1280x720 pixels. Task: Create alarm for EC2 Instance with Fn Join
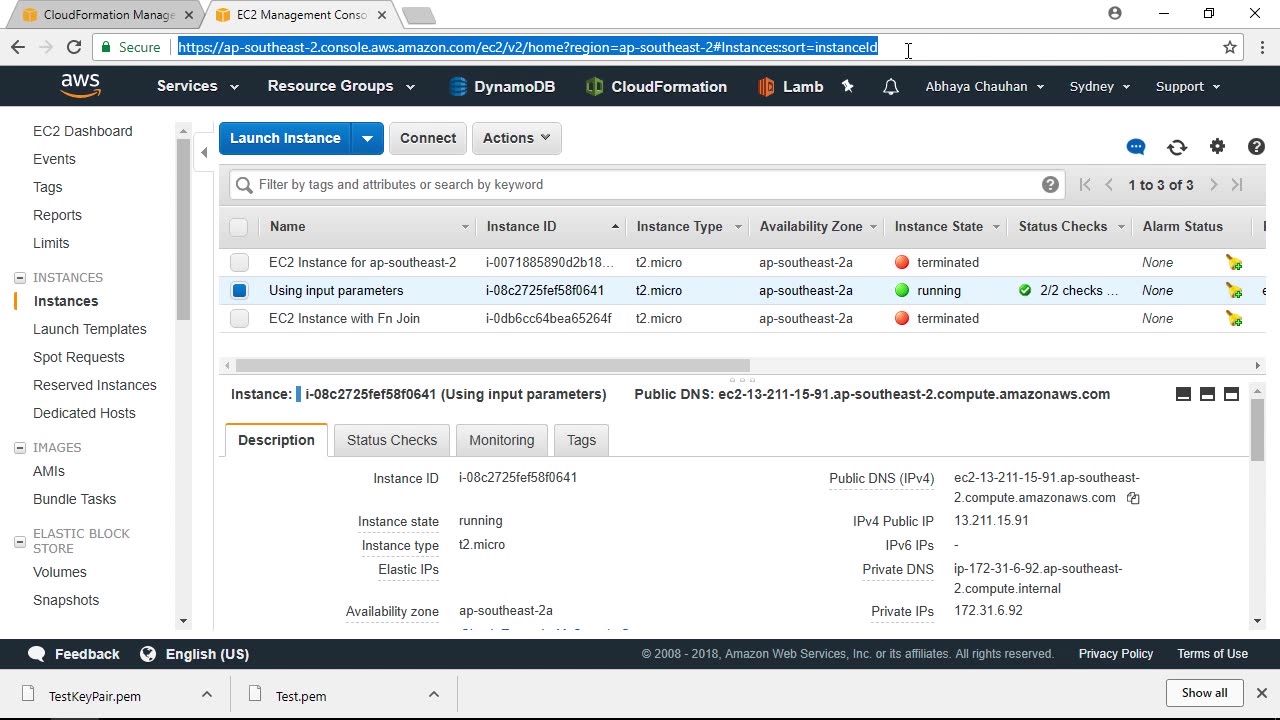click(x=1234, y=319)
